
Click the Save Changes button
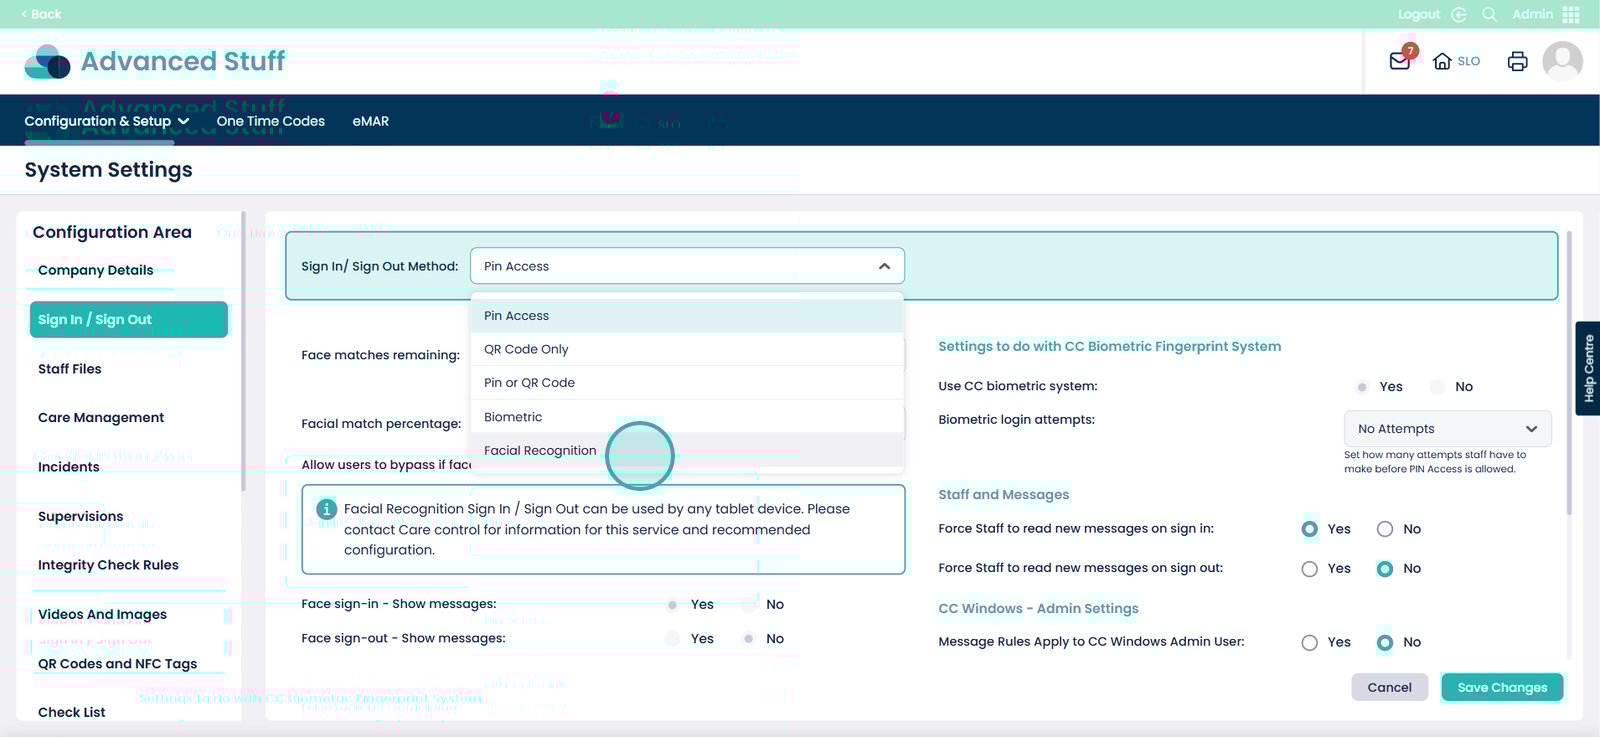pyautogui.click(x=1501, y=687)
